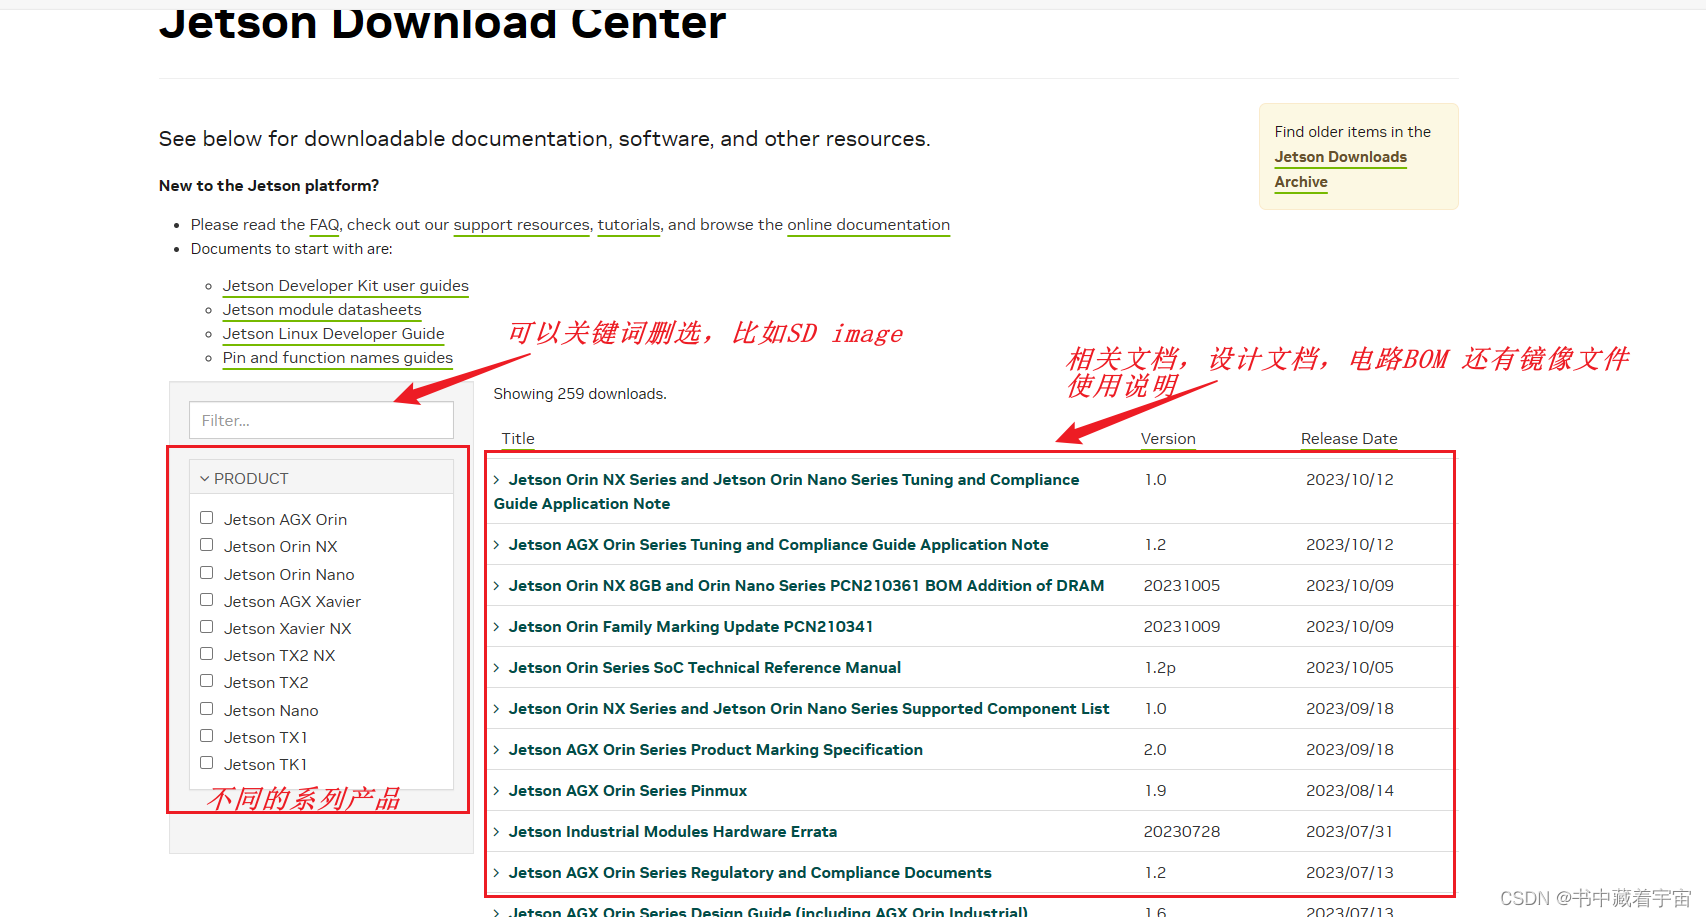Open the Jetson Linux Developer Guide link

(333, 334)
